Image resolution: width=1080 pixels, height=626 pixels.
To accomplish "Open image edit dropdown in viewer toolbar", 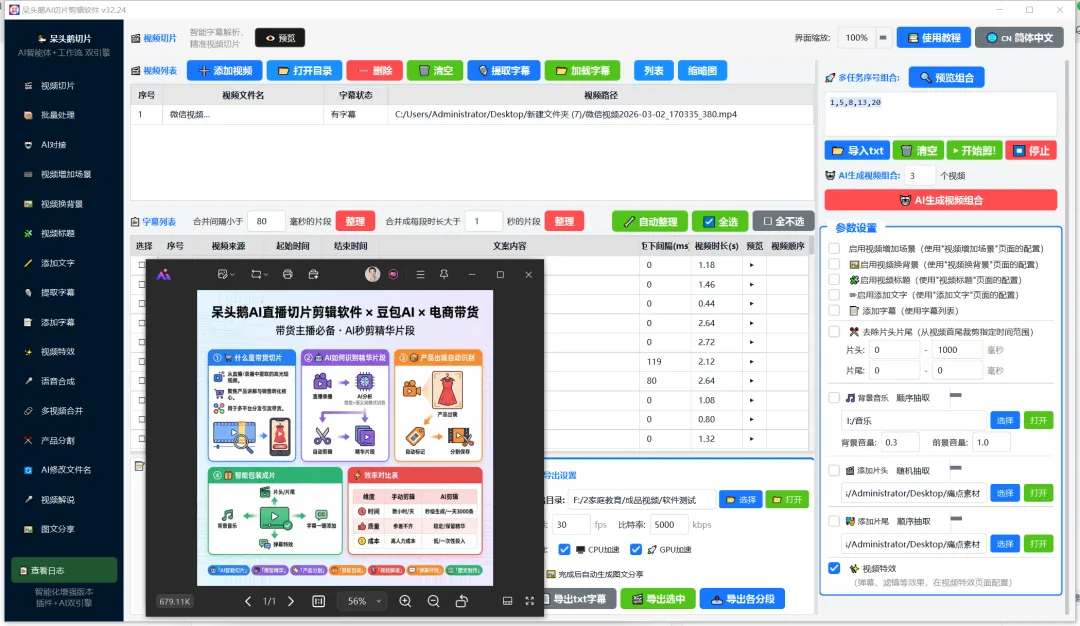I will [x=226, y=274].
